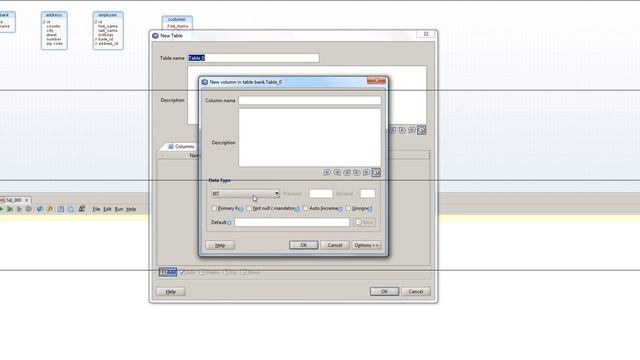This screenshot has height=360, width=640.
Task: Open Help in the New Table dialog
Action: coord(171,291)
